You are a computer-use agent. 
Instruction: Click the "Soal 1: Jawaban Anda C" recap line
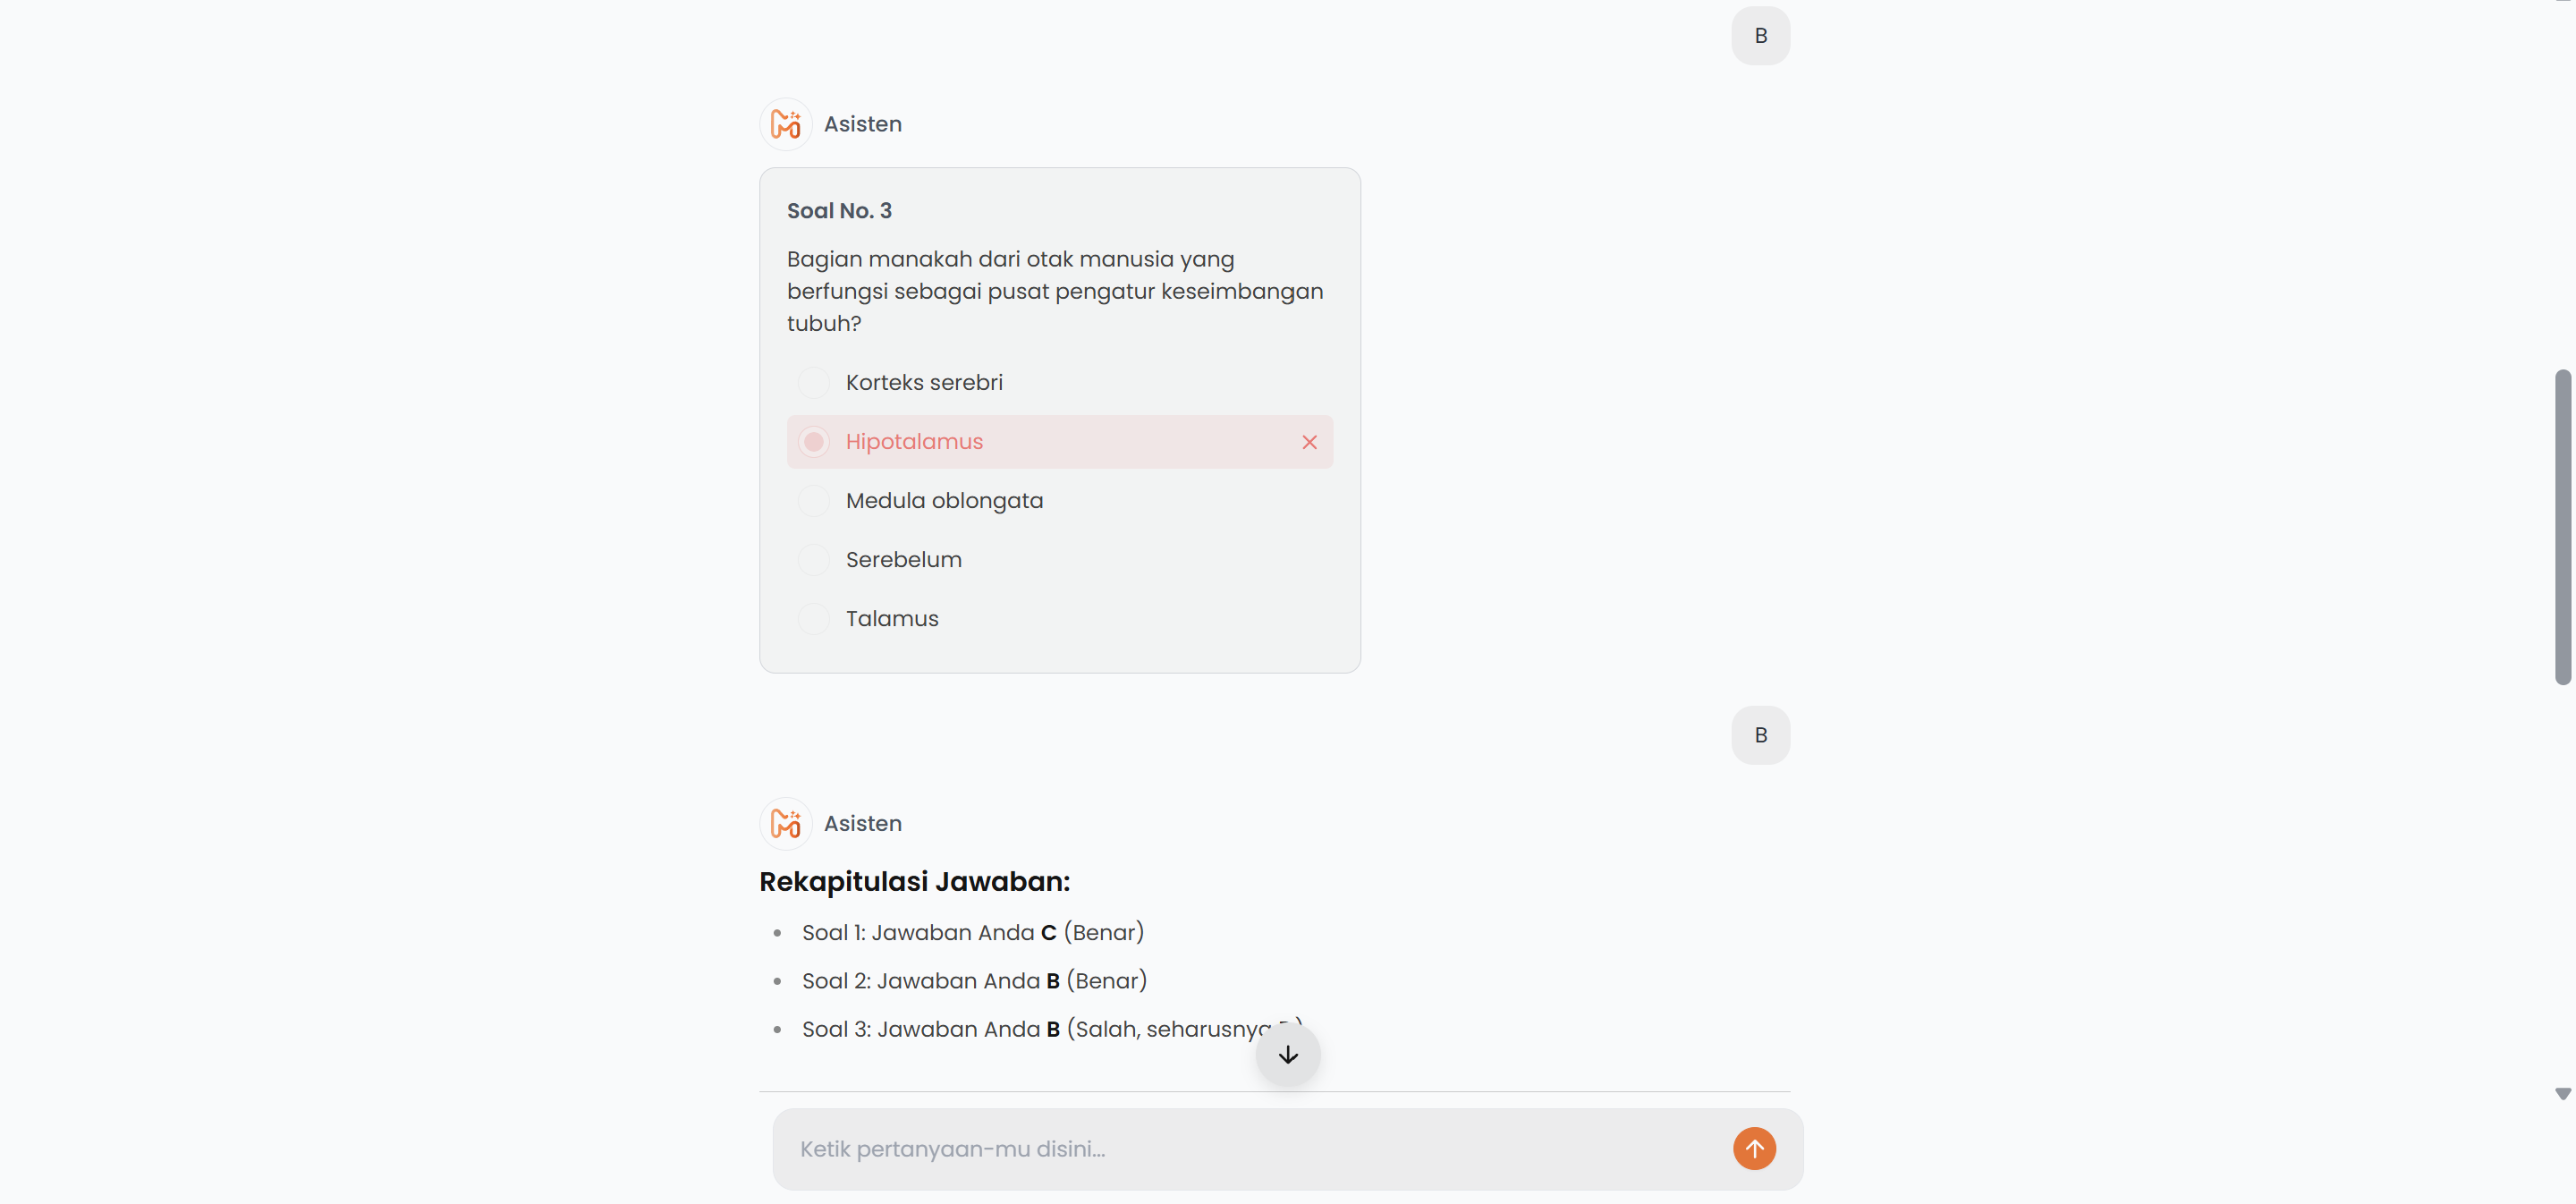point(972,933)
